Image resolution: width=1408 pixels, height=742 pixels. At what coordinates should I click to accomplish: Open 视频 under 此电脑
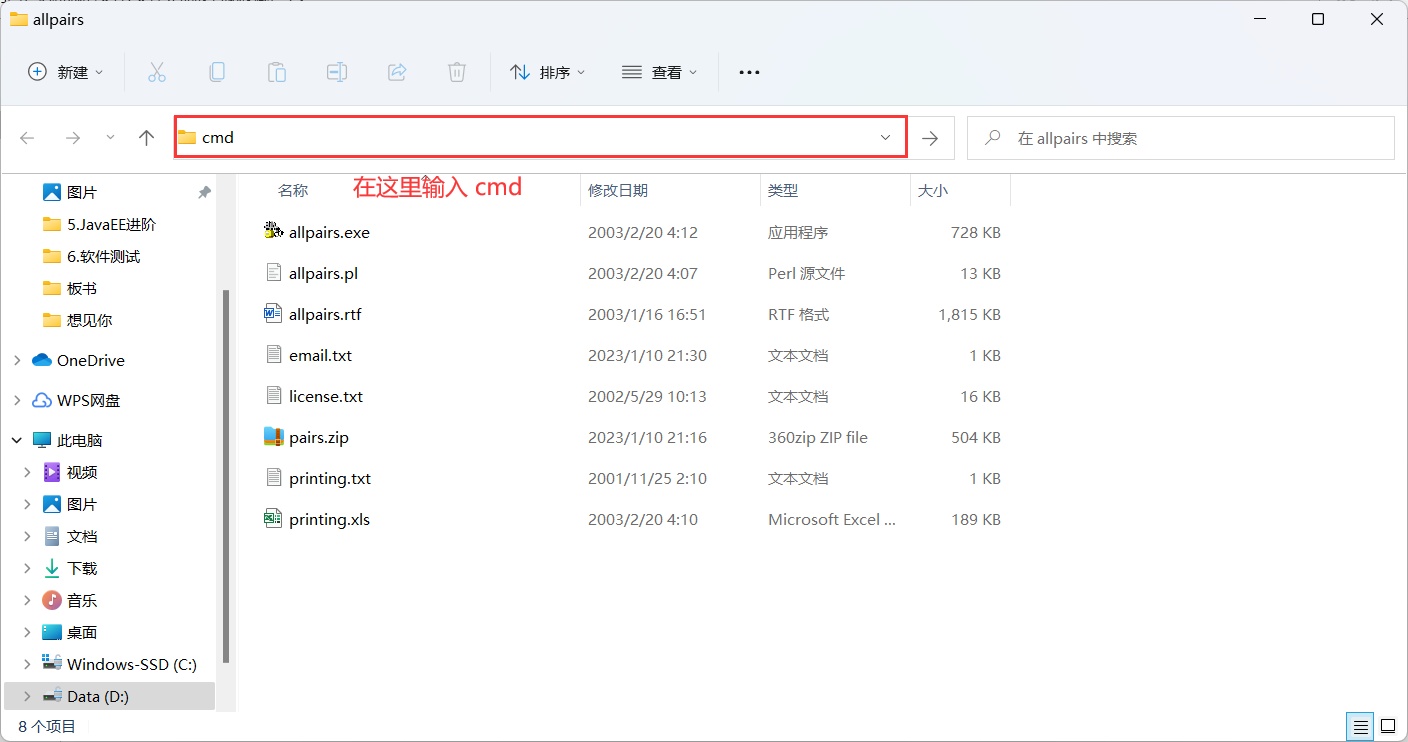[x=69, y=472]
